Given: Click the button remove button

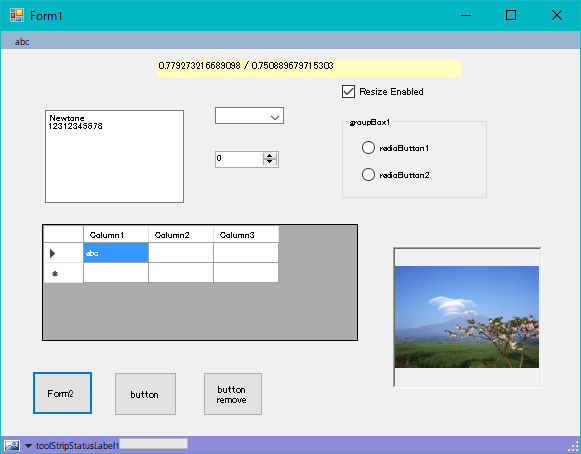Looking at the screenshot, I should coord(233,394).
